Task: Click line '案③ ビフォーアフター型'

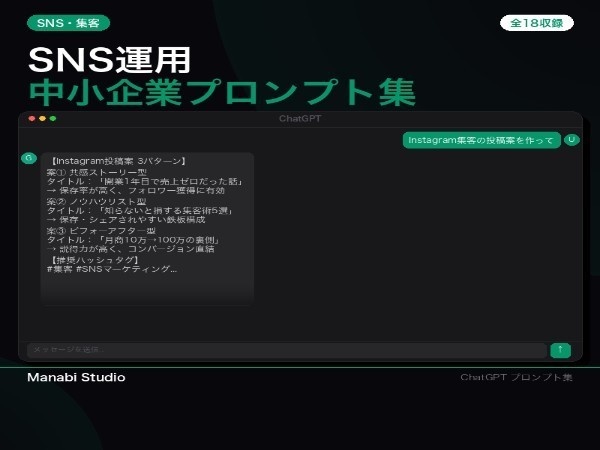Action: pyautogui.click(x=101, y=231)
